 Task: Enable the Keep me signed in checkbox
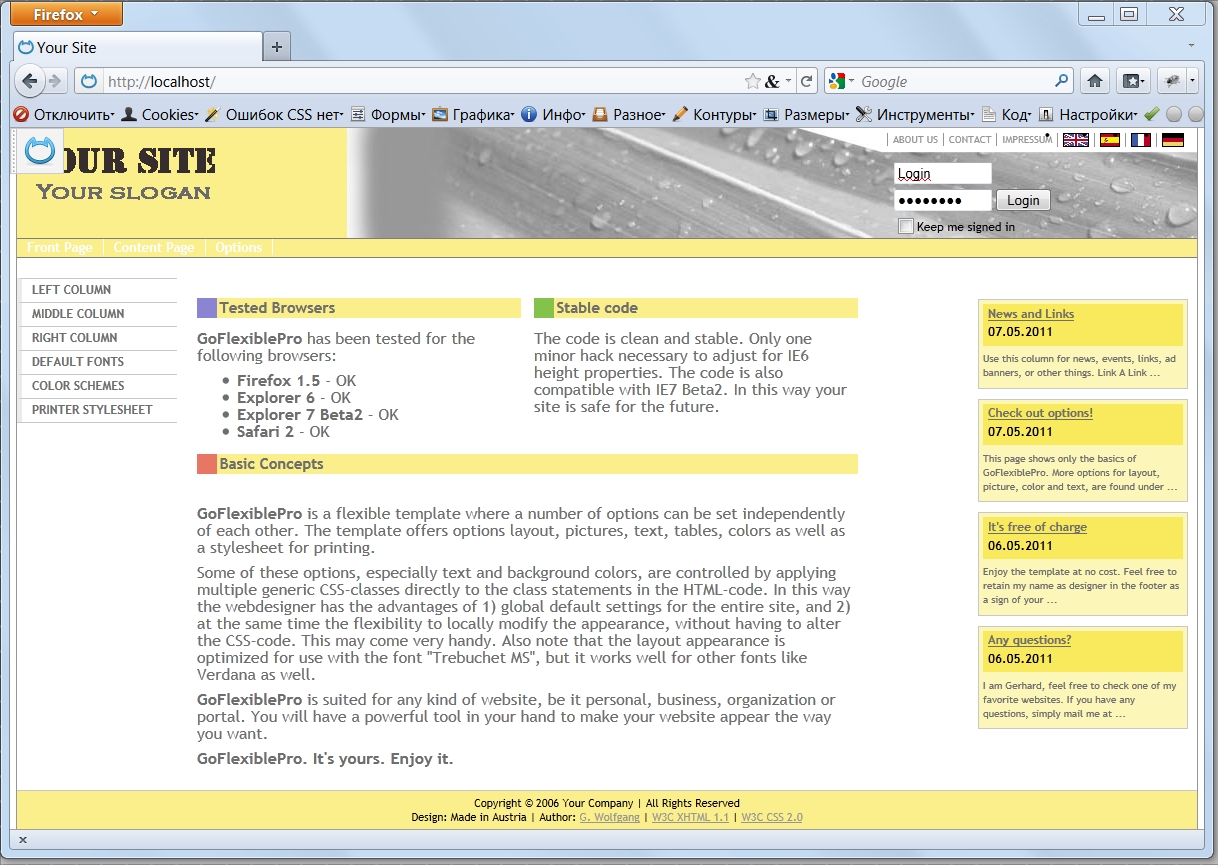906,226
